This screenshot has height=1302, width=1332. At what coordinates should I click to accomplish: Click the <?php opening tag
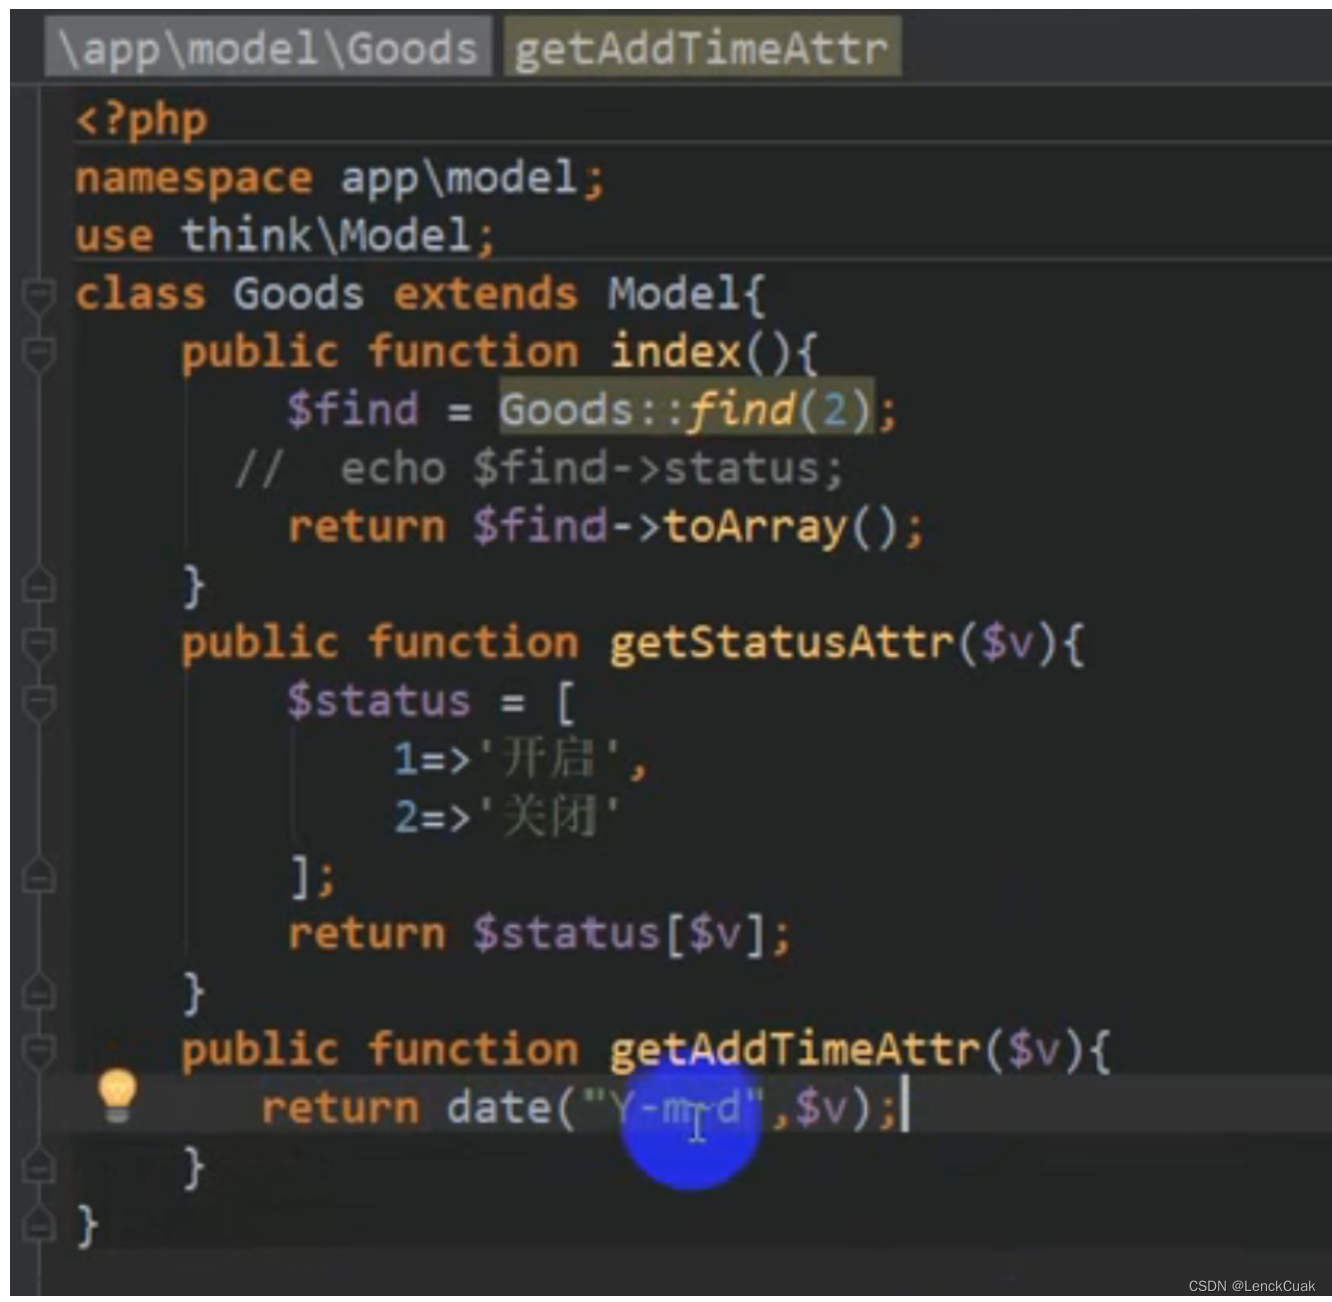click(x=142, y=120)
